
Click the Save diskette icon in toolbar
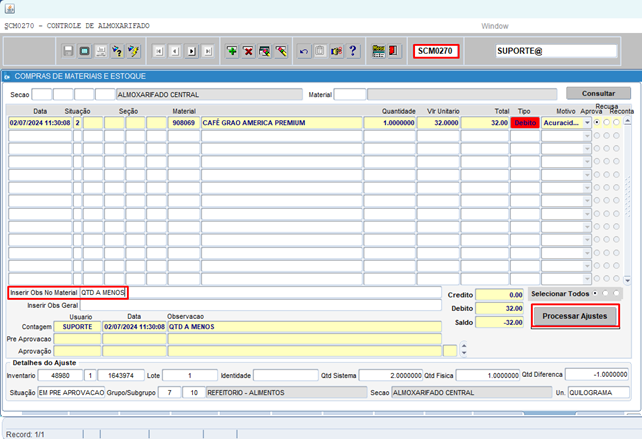pyautogui.click(x=68, y=51)
